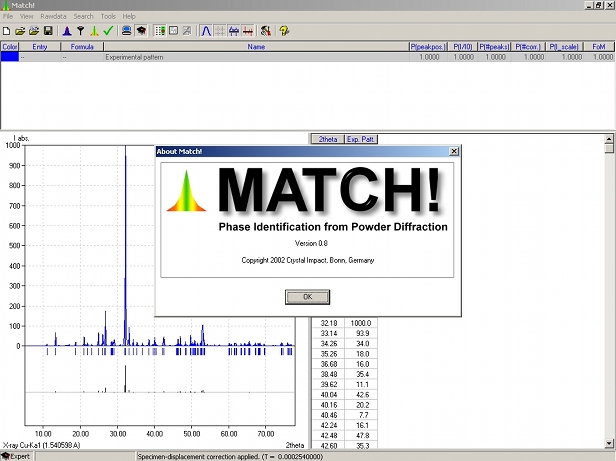Click OK in the About Match! dialog
Screen dimensions: 616x461
pos(307,297)
